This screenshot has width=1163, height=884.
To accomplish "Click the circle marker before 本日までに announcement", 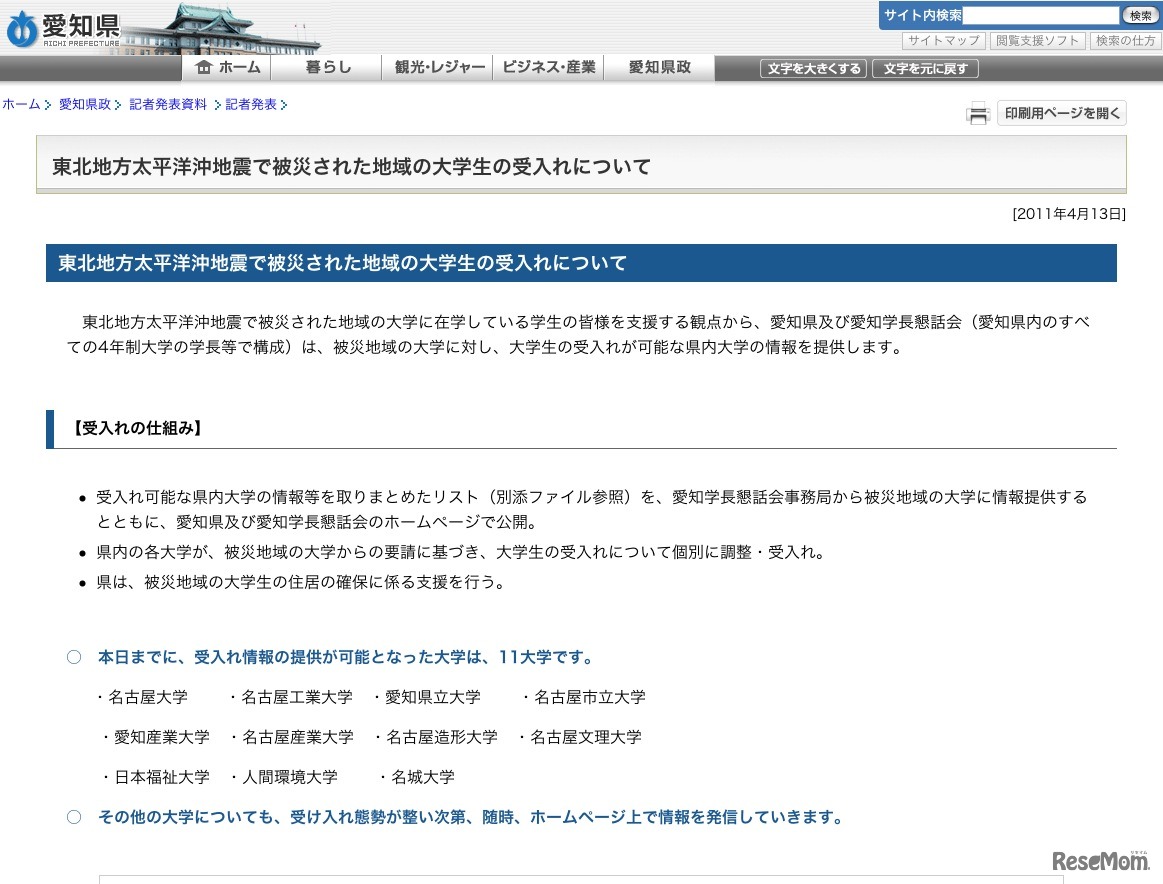I will [73, 656].
